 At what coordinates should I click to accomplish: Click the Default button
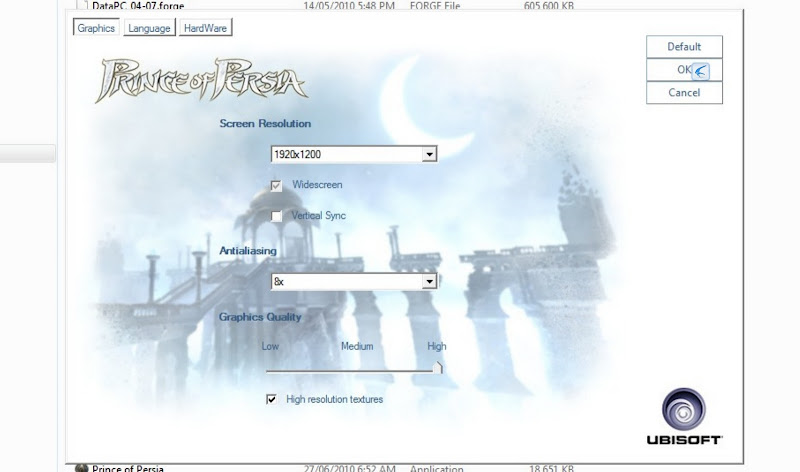tap(684, 46)
